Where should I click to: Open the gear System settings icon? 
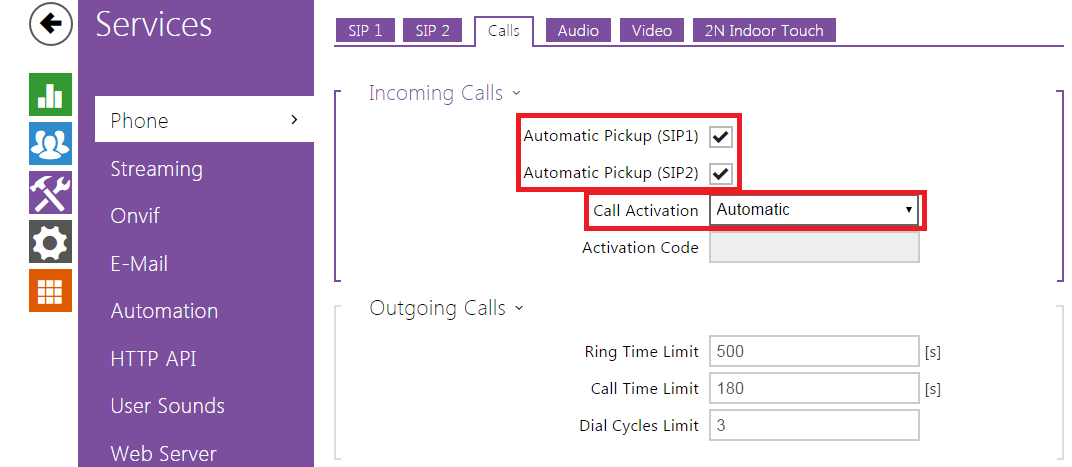coord(50,241)
